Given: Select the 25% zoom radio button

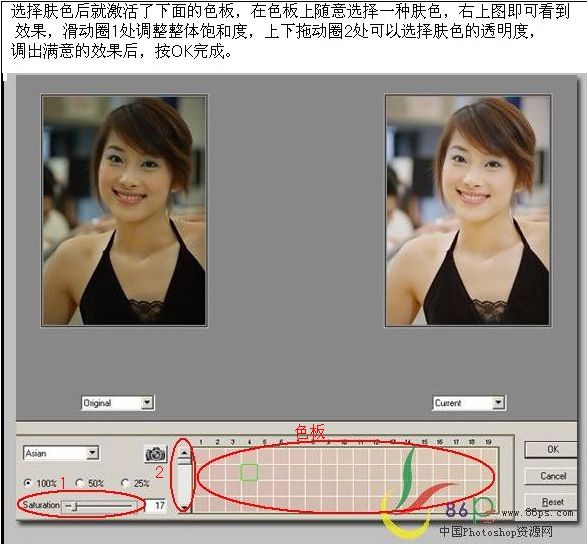Looking at the screenshot, I should [125, 483].
